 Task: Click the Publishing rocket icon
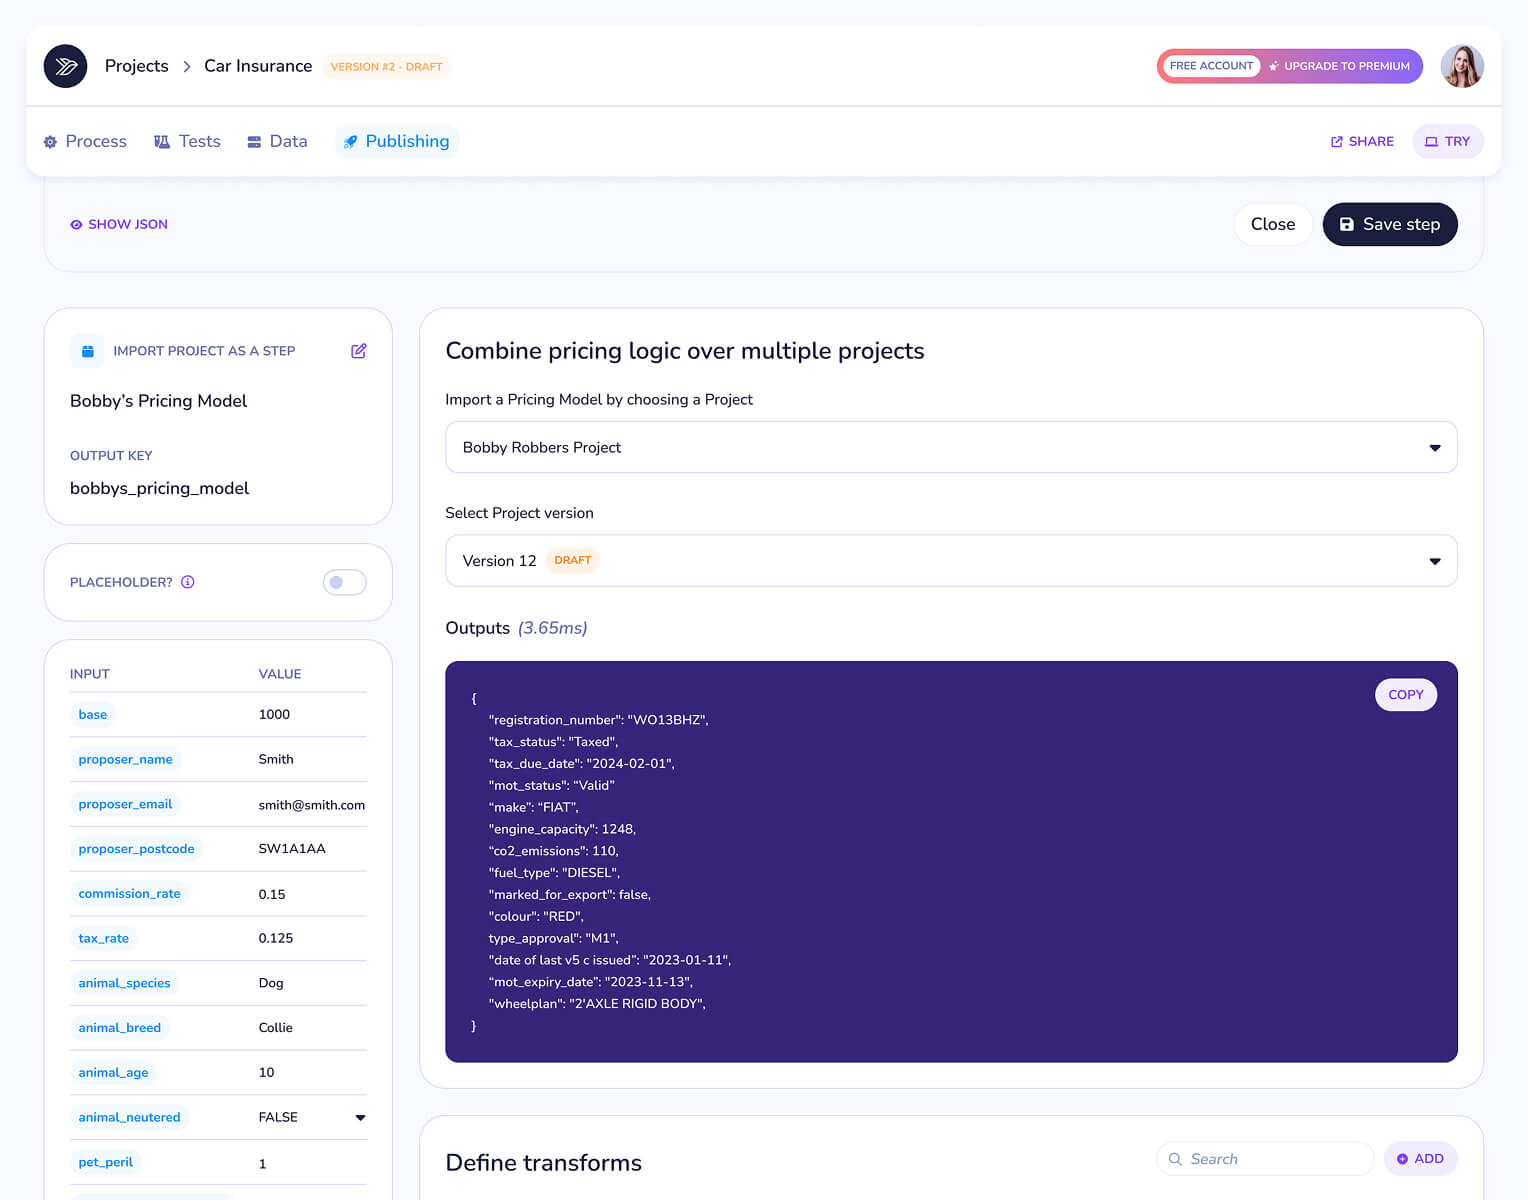pyautogui.click(x=350, y=142)
